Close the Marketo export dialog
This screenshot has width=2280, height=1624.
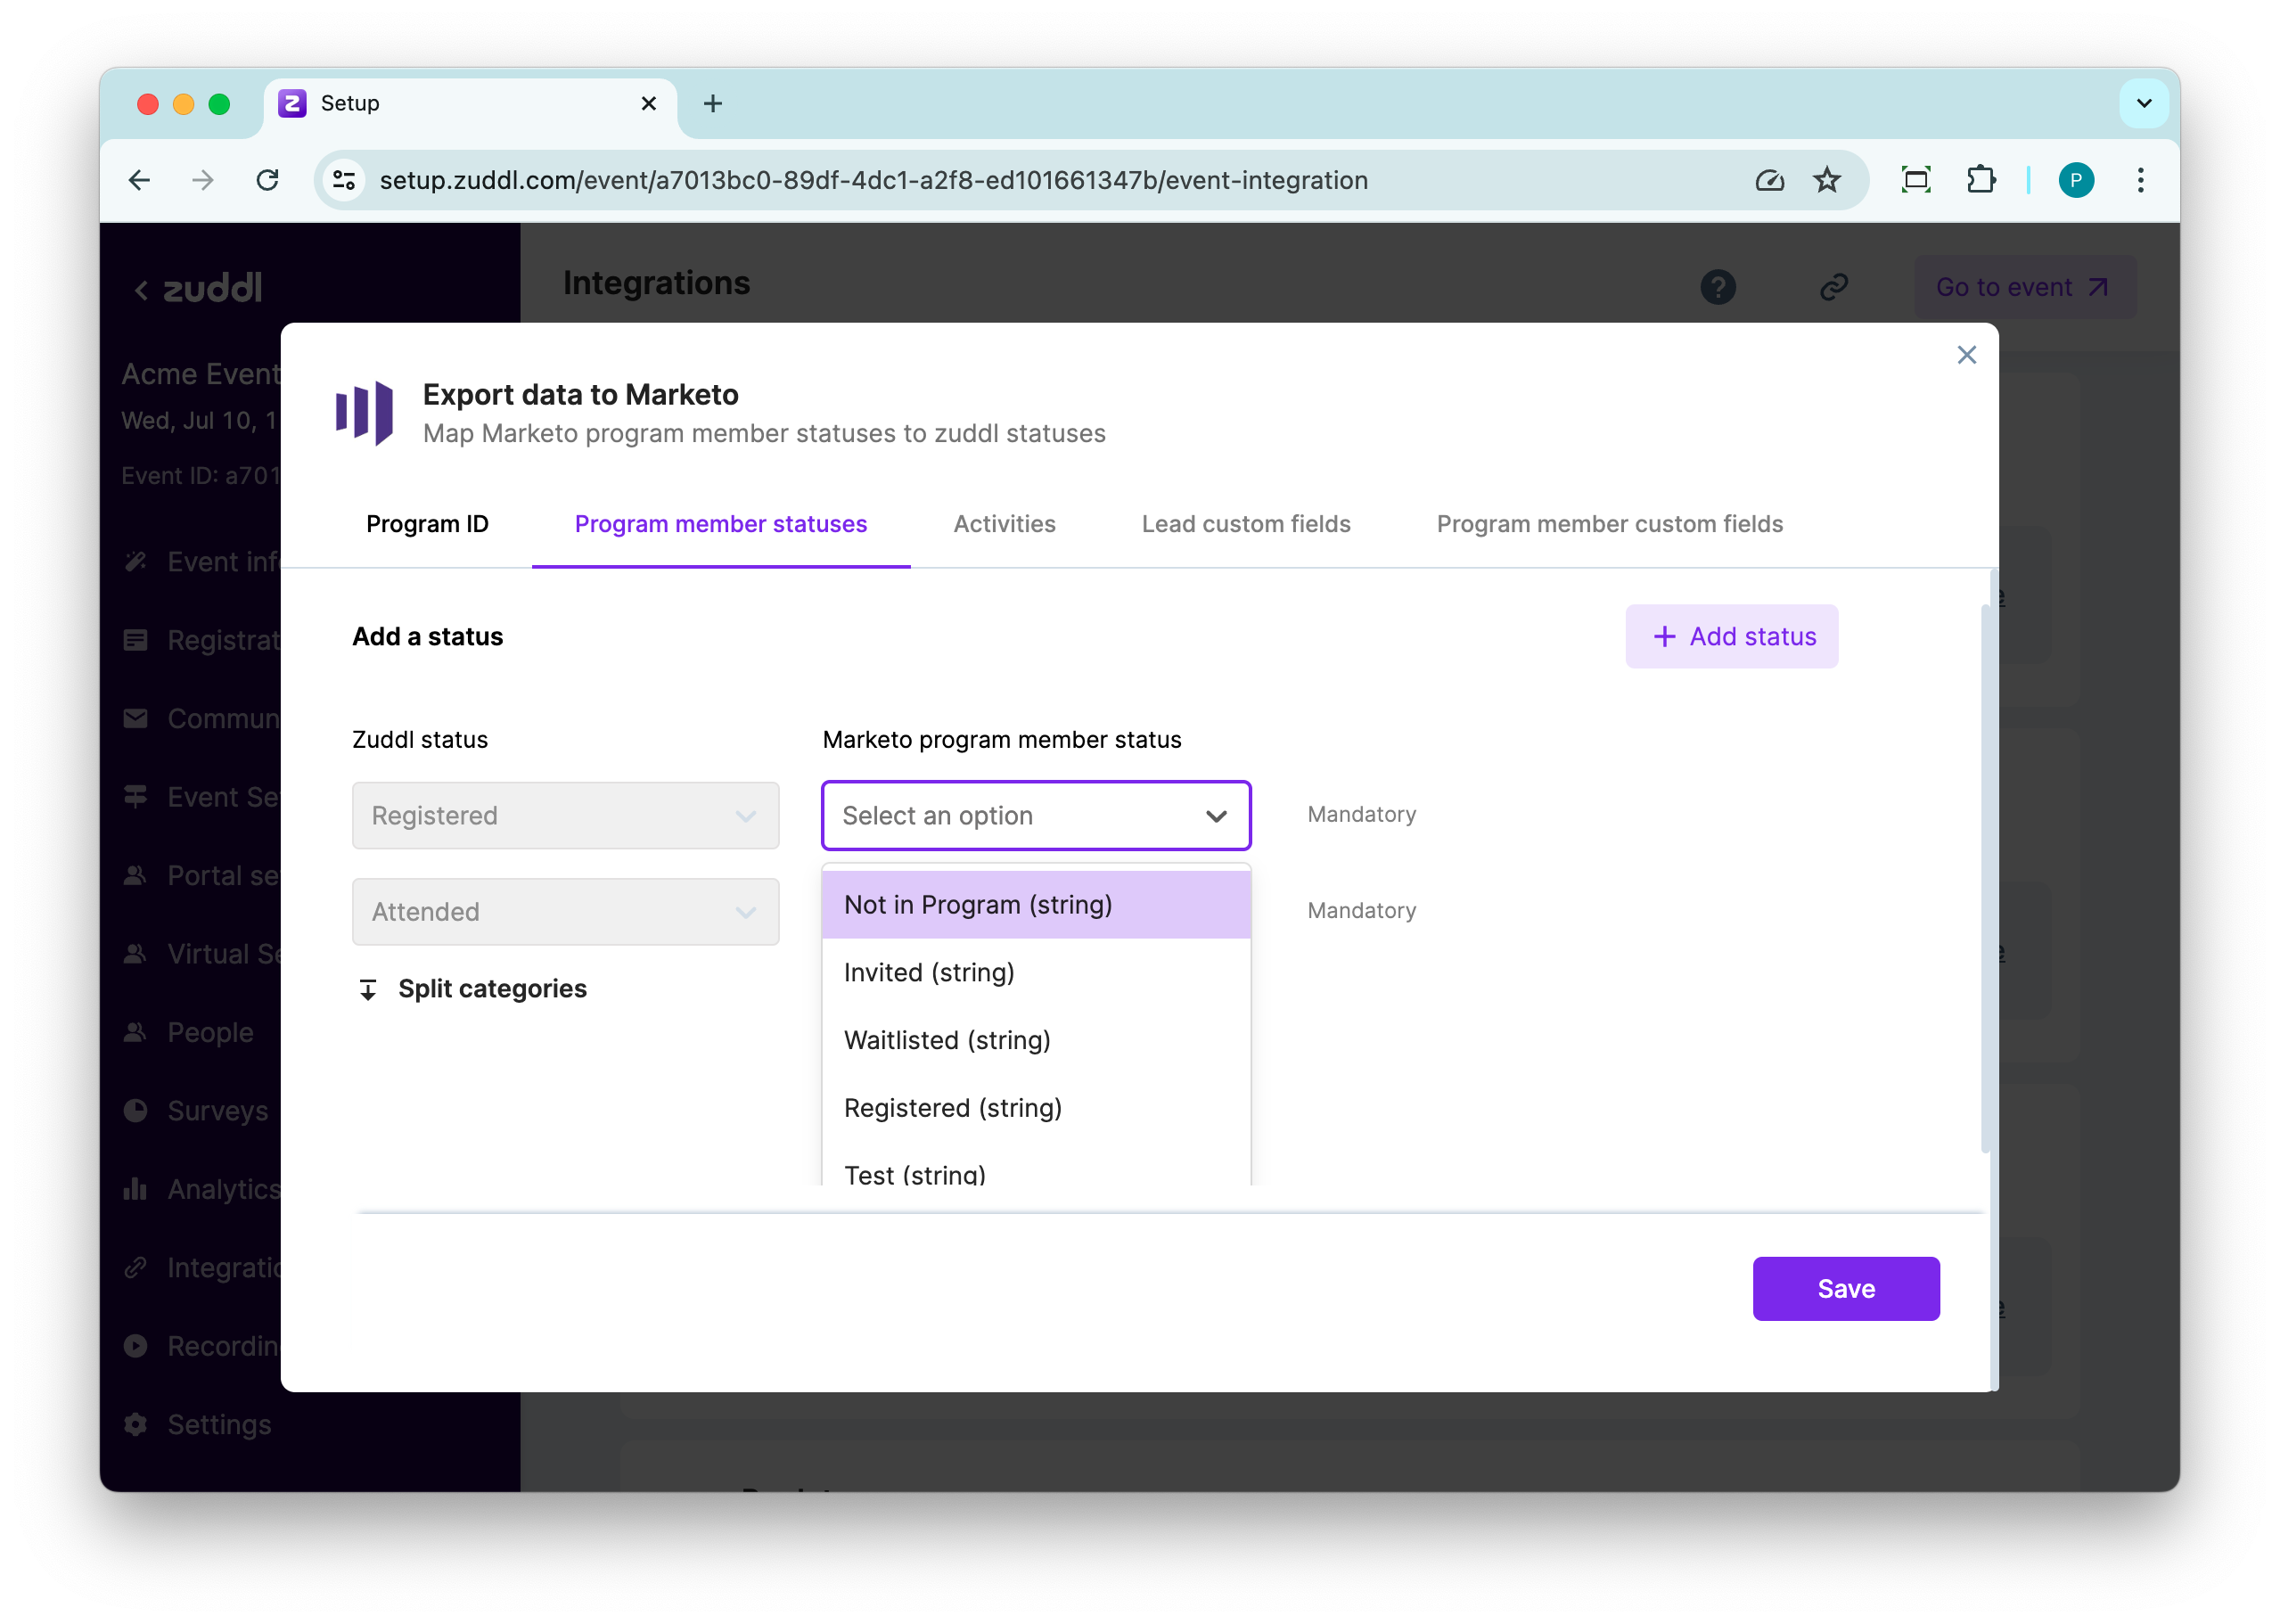point(1966,355)
